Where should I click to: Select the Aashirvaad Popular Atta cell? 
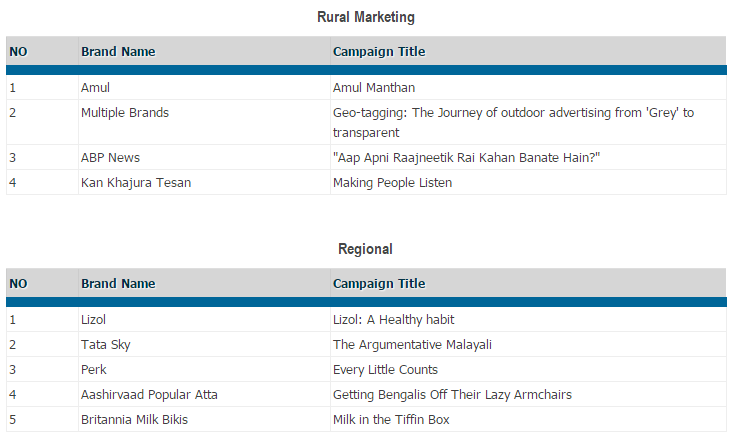click(149, 395)
